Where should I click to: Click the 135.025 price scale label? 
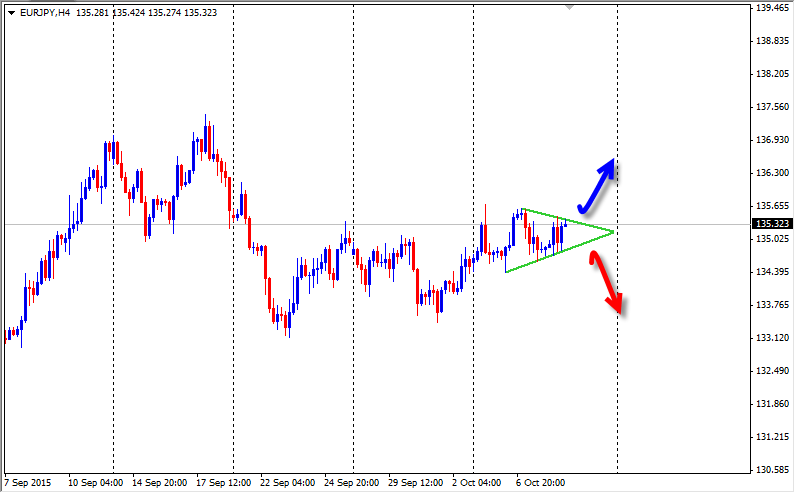pyautogui.click(x=772, y=238)
